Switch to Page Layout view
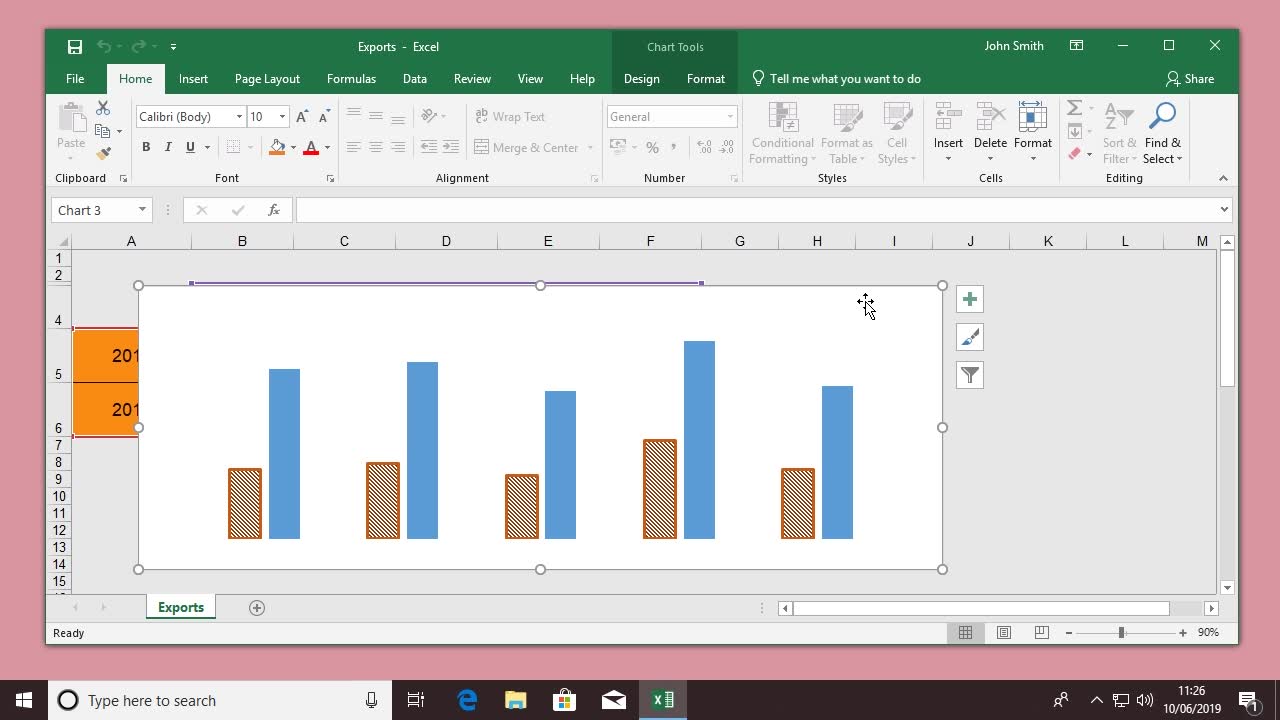The width and height of the screenshot is (1280, 720). 1003,633
